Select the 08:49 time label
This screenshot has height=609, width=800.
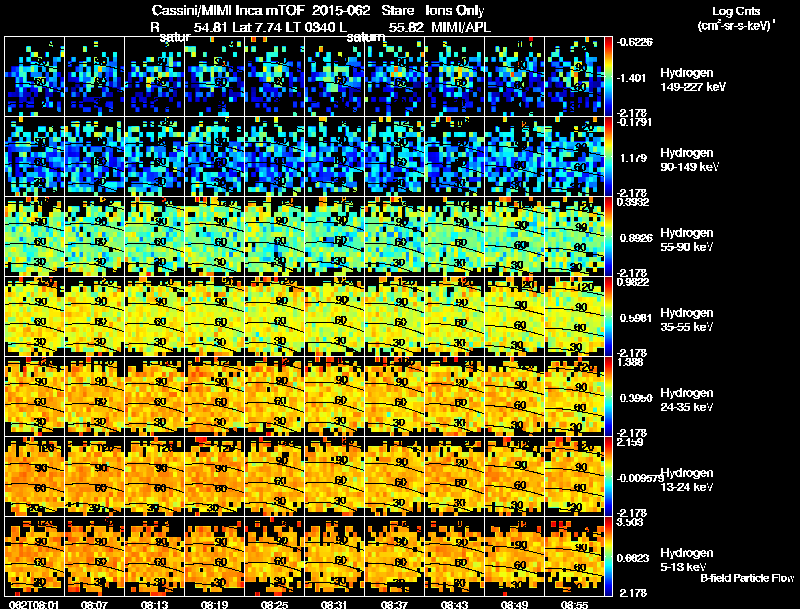[514, 604]
